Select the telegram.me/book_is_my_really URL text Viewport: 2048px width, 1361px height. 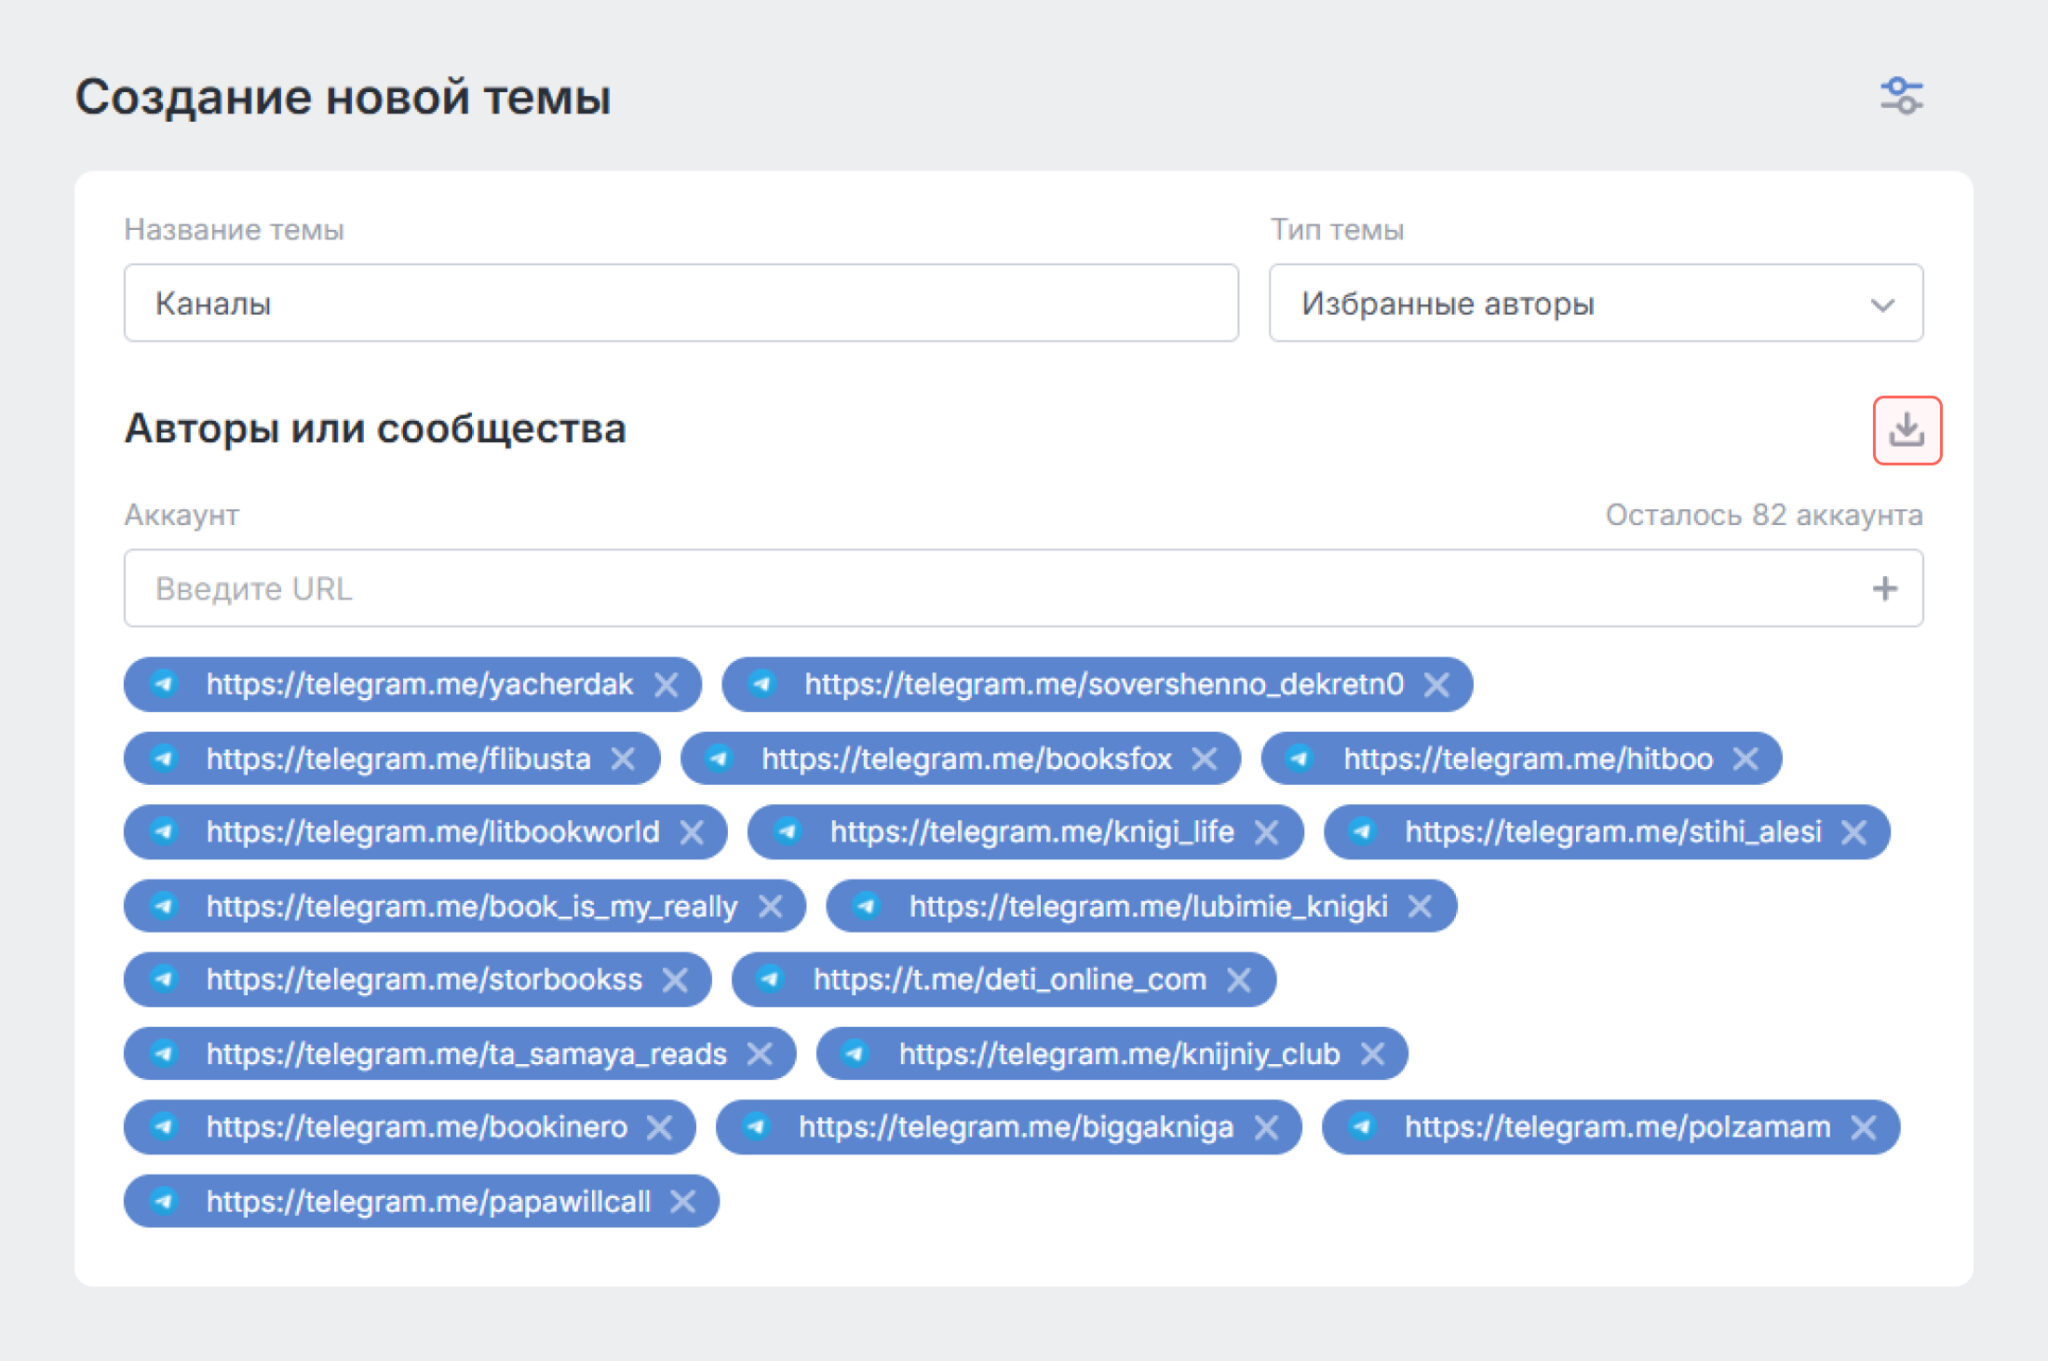point(471,906)
